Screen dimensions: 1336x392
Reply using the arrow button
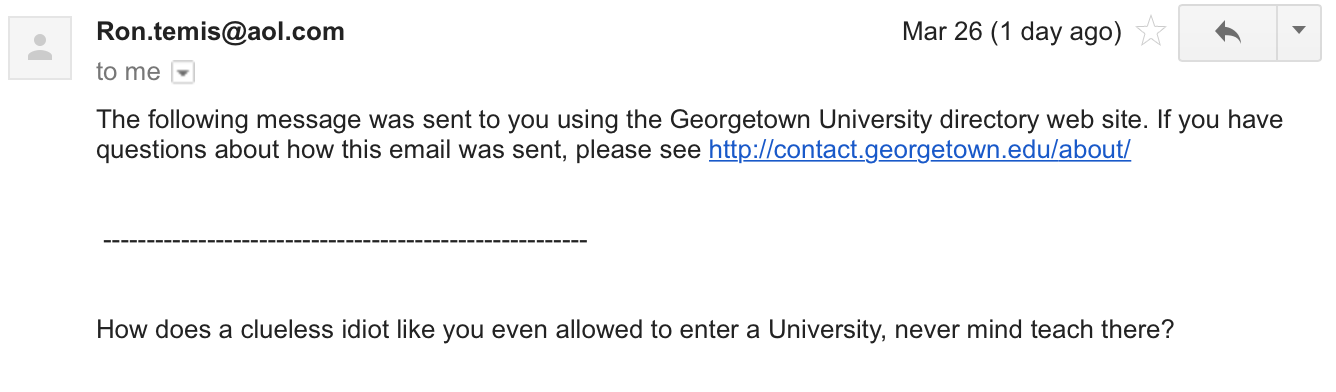1228,32
